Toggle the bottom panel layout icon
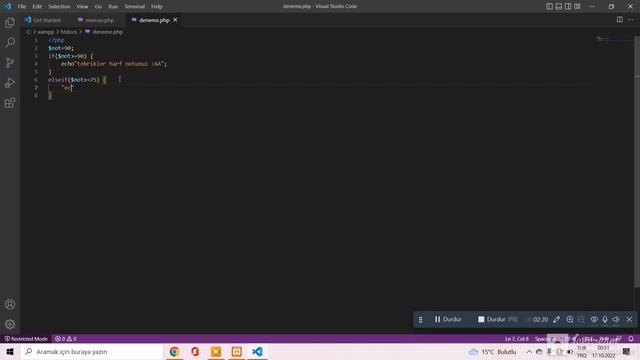 coord(559,7)
